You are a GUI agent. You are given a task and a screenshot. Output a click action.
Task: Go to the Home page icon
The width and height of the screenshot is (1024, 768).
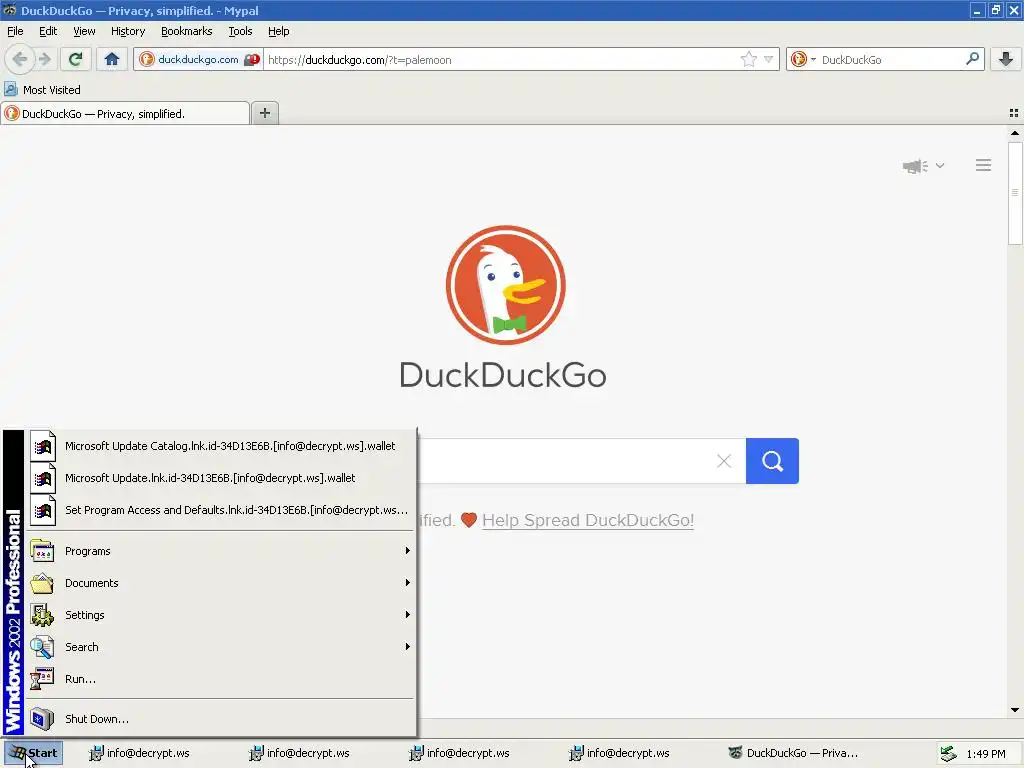pos(112,59)
